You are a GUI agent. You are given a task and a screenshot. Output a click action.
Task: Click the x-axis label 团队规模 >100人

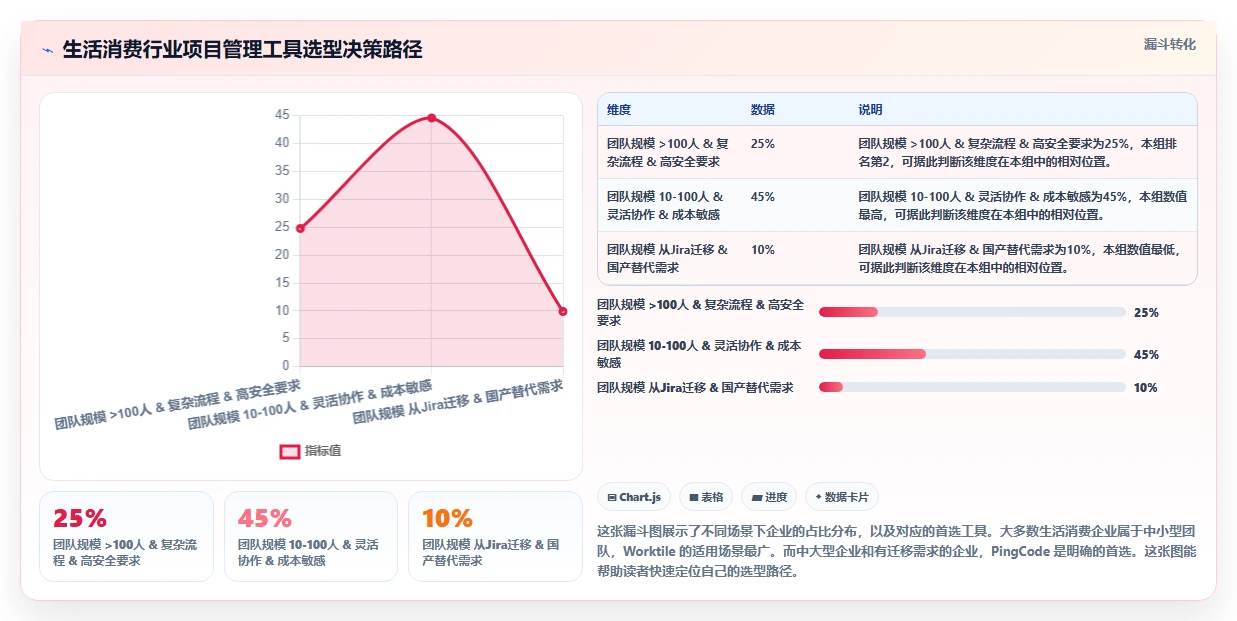click(178, 404)
